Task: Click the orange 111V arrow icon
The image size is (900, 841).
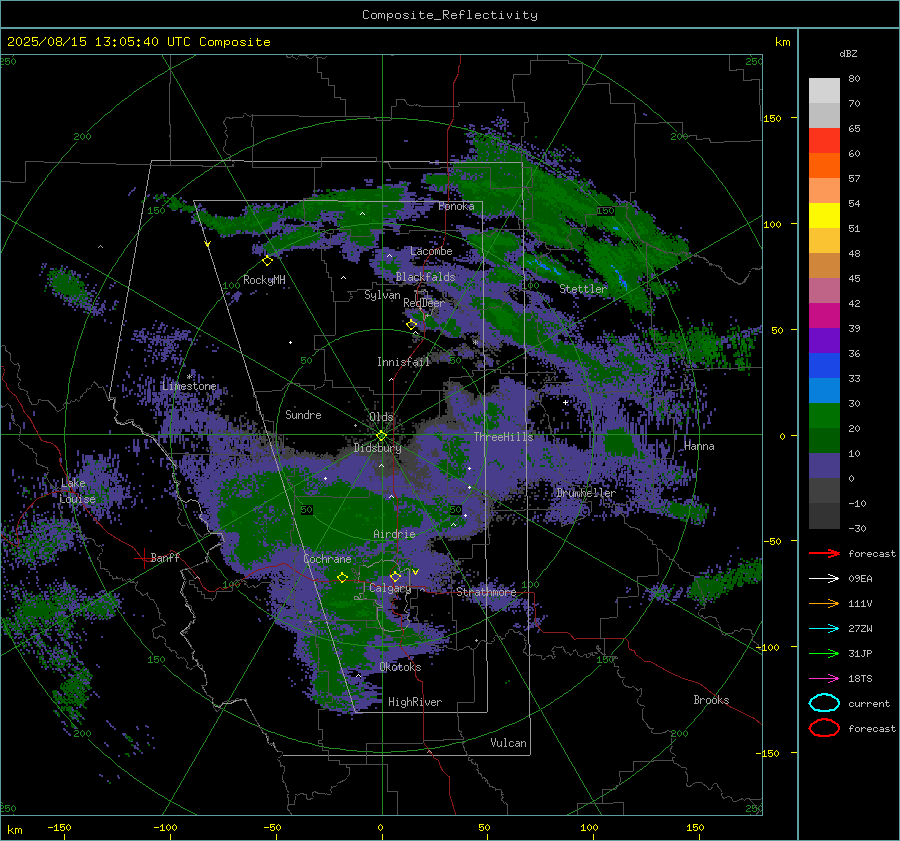Action: (x=824, y=603)
